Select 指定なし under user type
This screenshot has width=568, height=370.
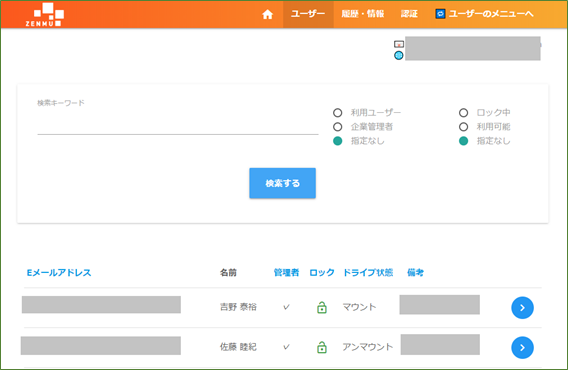[338, 141]
